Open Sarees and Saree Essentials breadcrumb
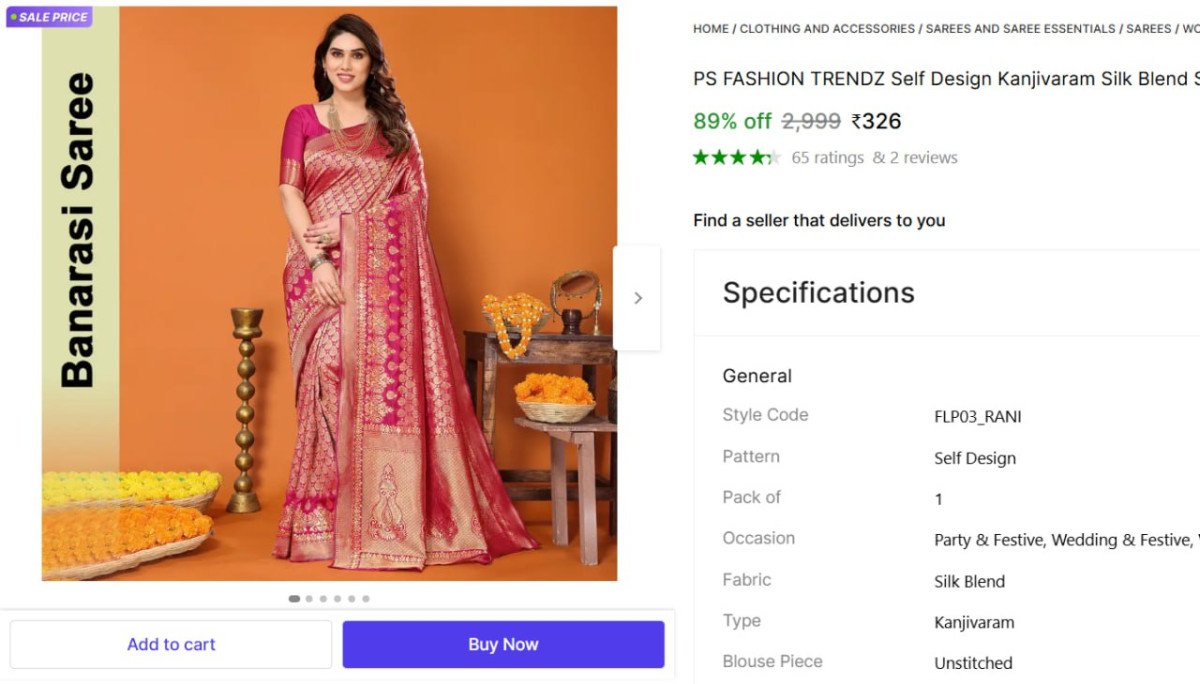The height and width of the screenshot is (684, 1200). [x=1020, y=29]
